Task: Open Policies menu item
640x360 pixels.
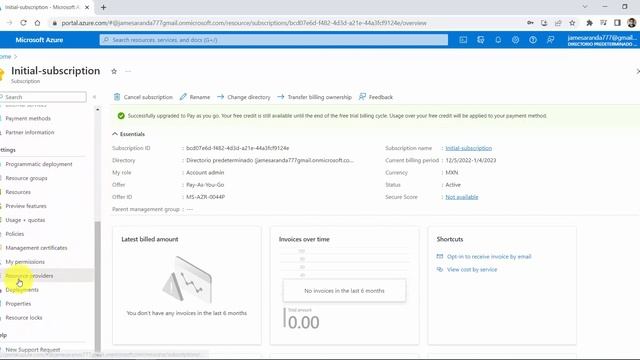Action: coord(15,234)
